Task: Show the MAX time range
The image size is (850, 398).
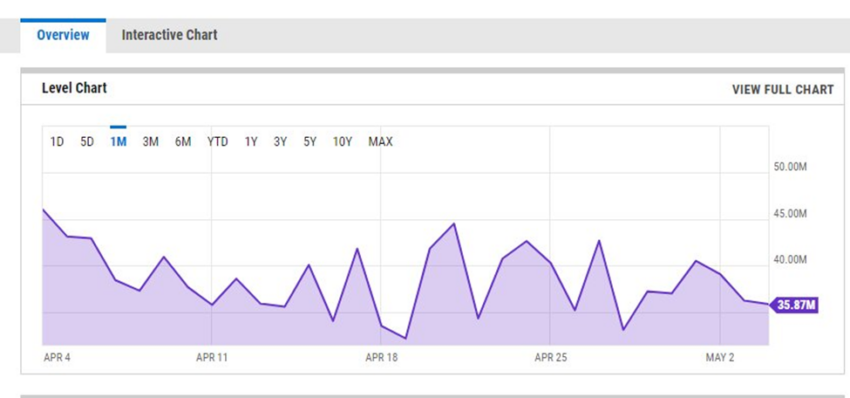Action: click(380, 142)
